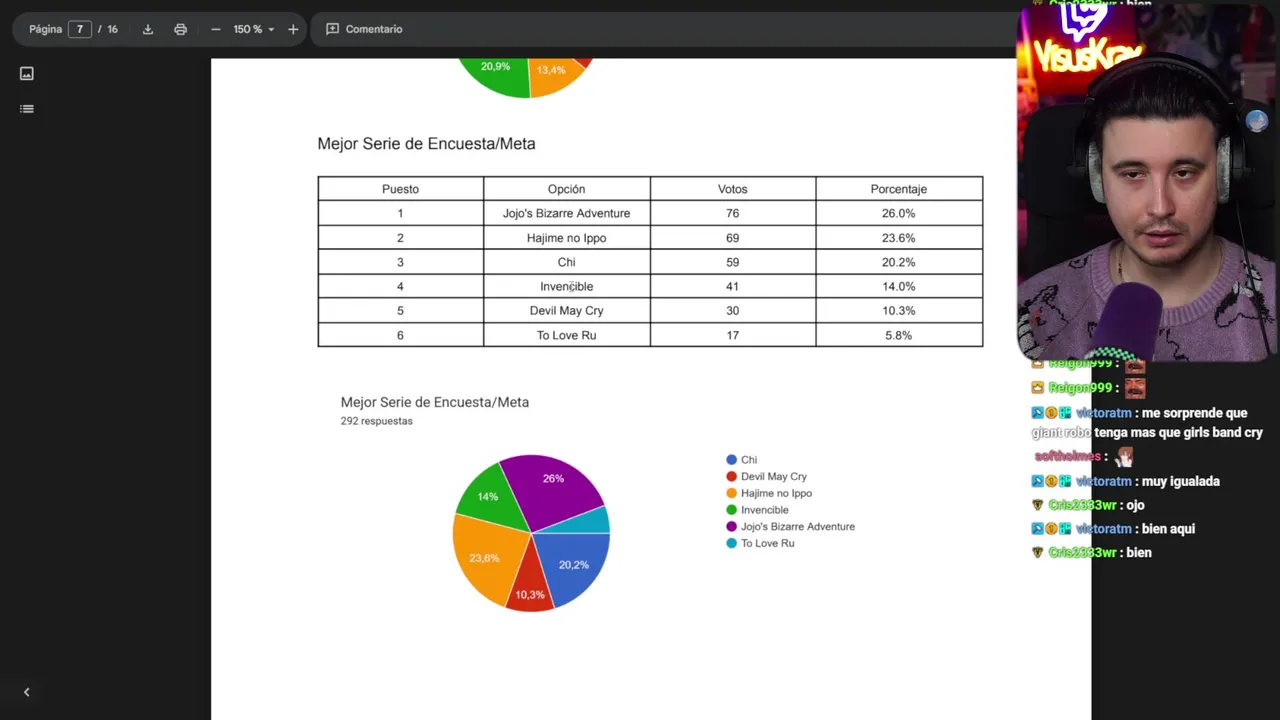
Task: Click the green Invencible legend swatch
Action: tap(731, 510)
